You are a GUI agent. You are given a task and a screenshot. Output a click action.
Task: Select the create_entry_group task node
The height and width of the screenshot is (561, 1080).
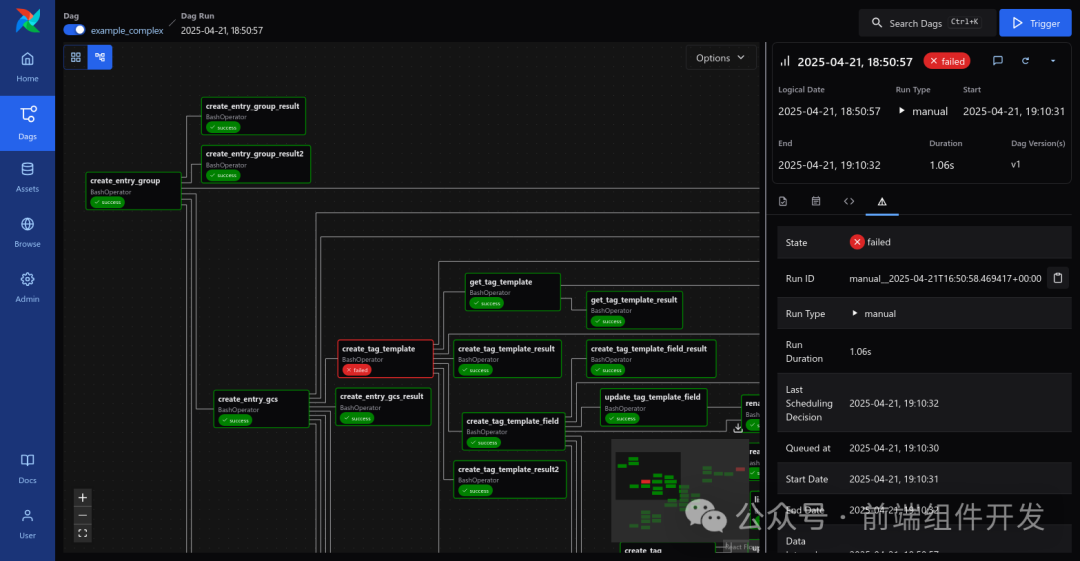click(134, 191)
